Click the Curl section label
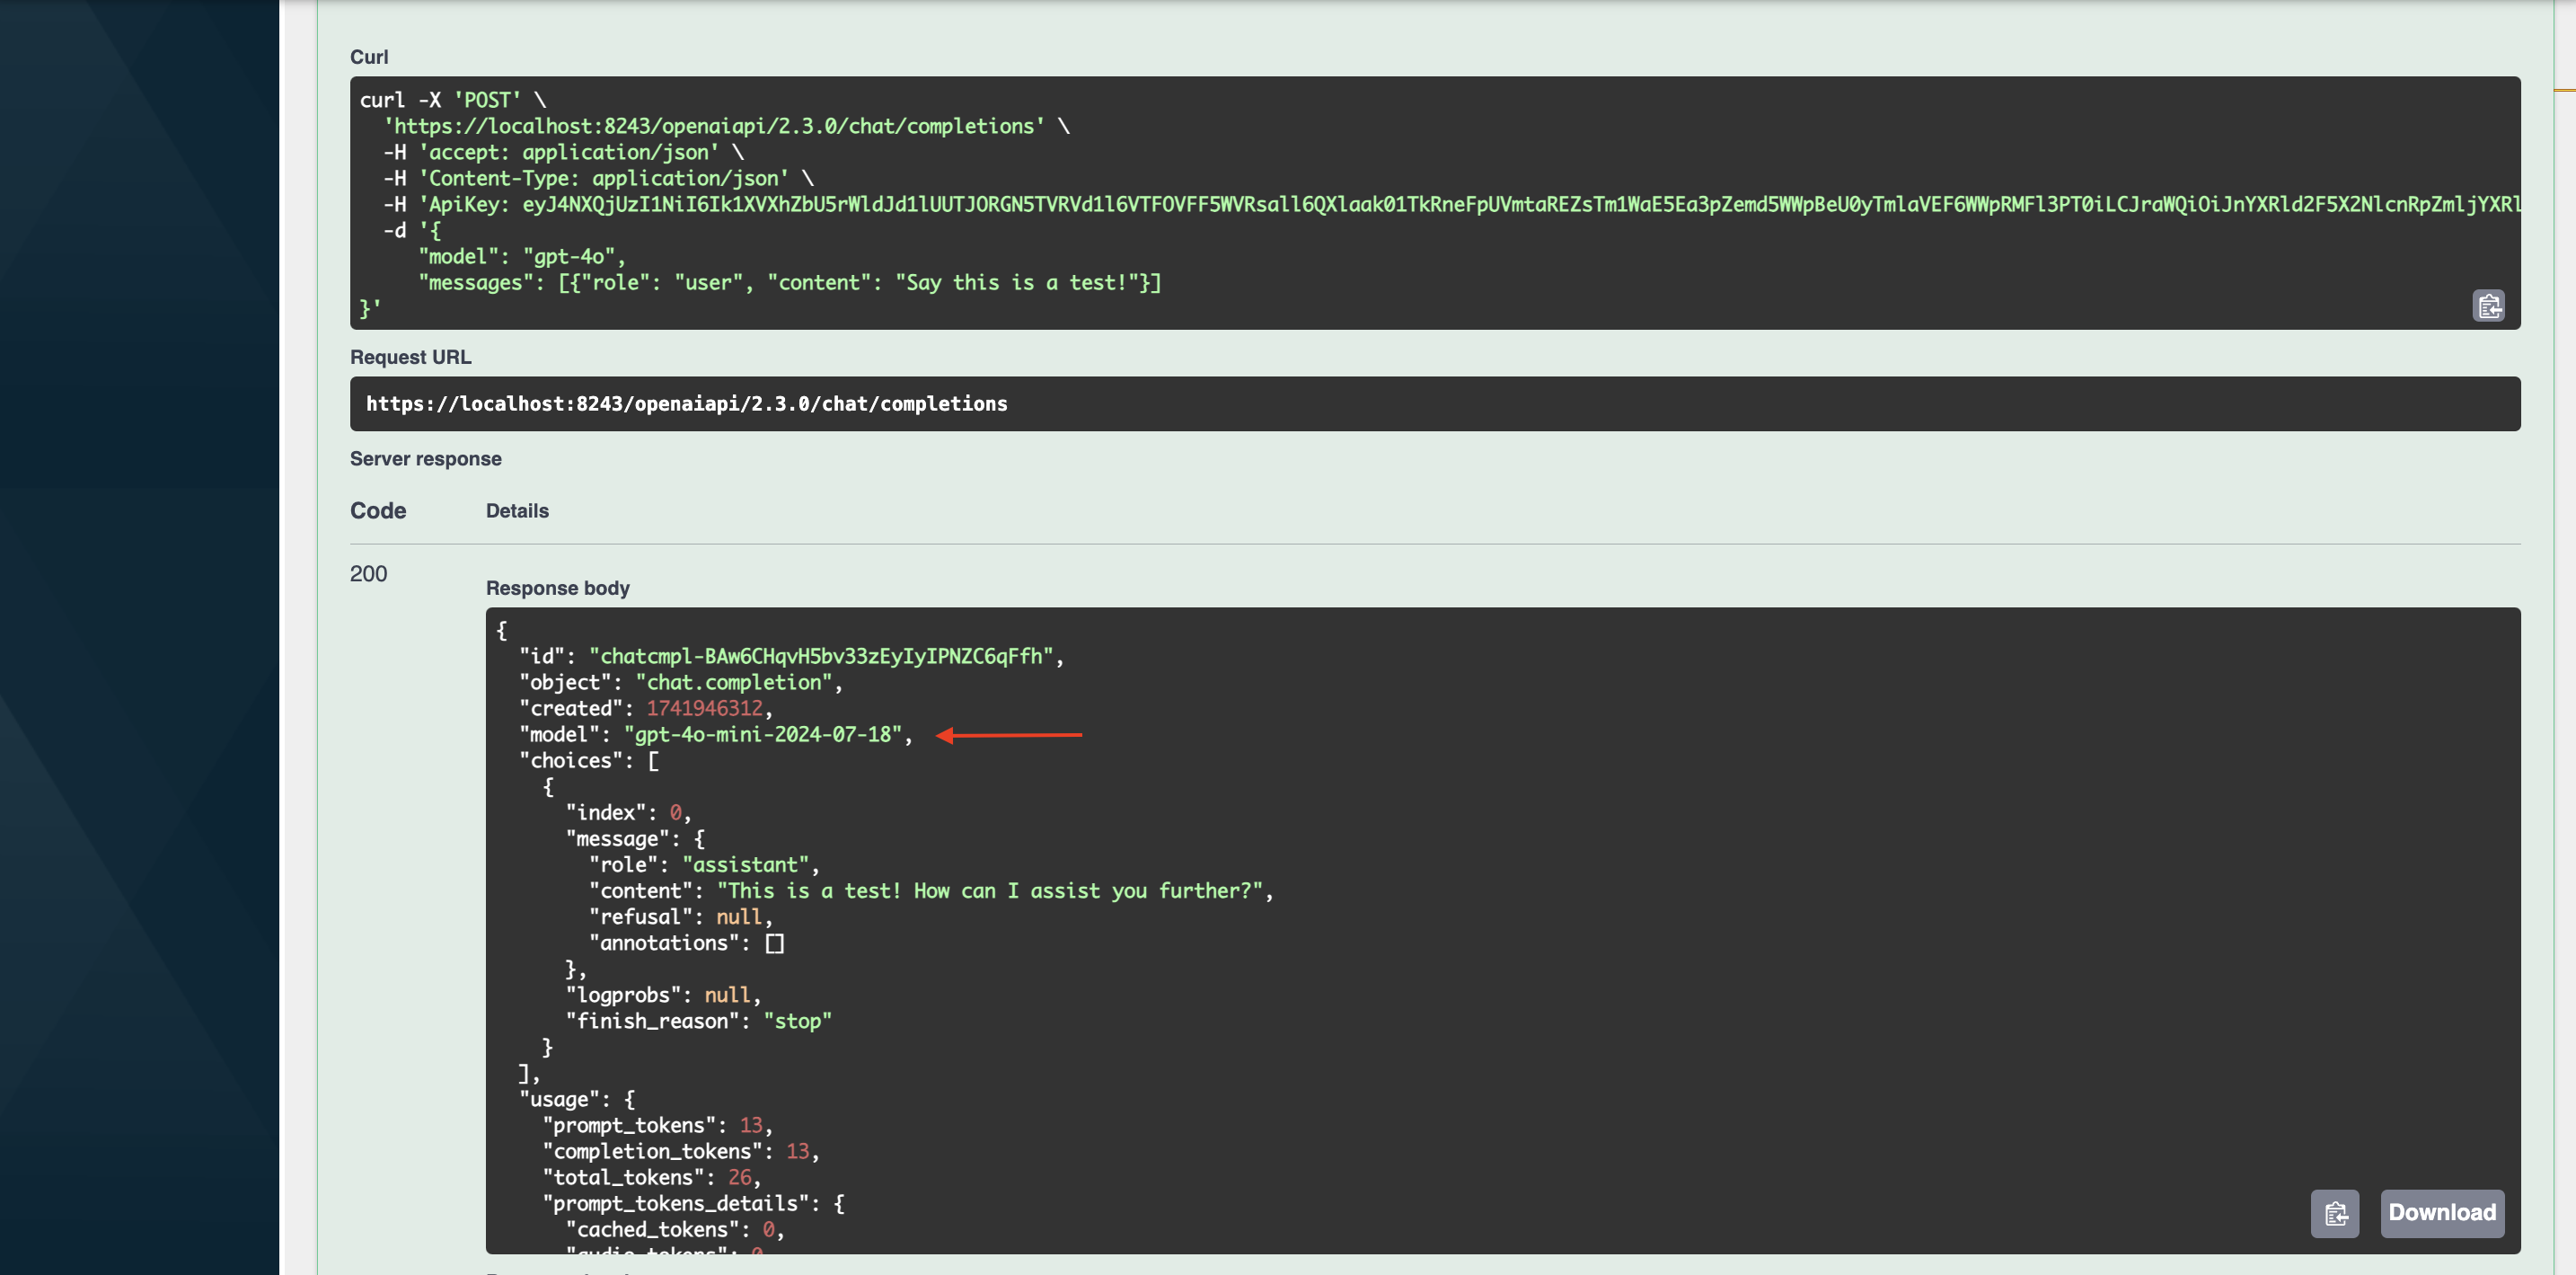This screenshot has width=2576, height=1275. pos(369,57)
